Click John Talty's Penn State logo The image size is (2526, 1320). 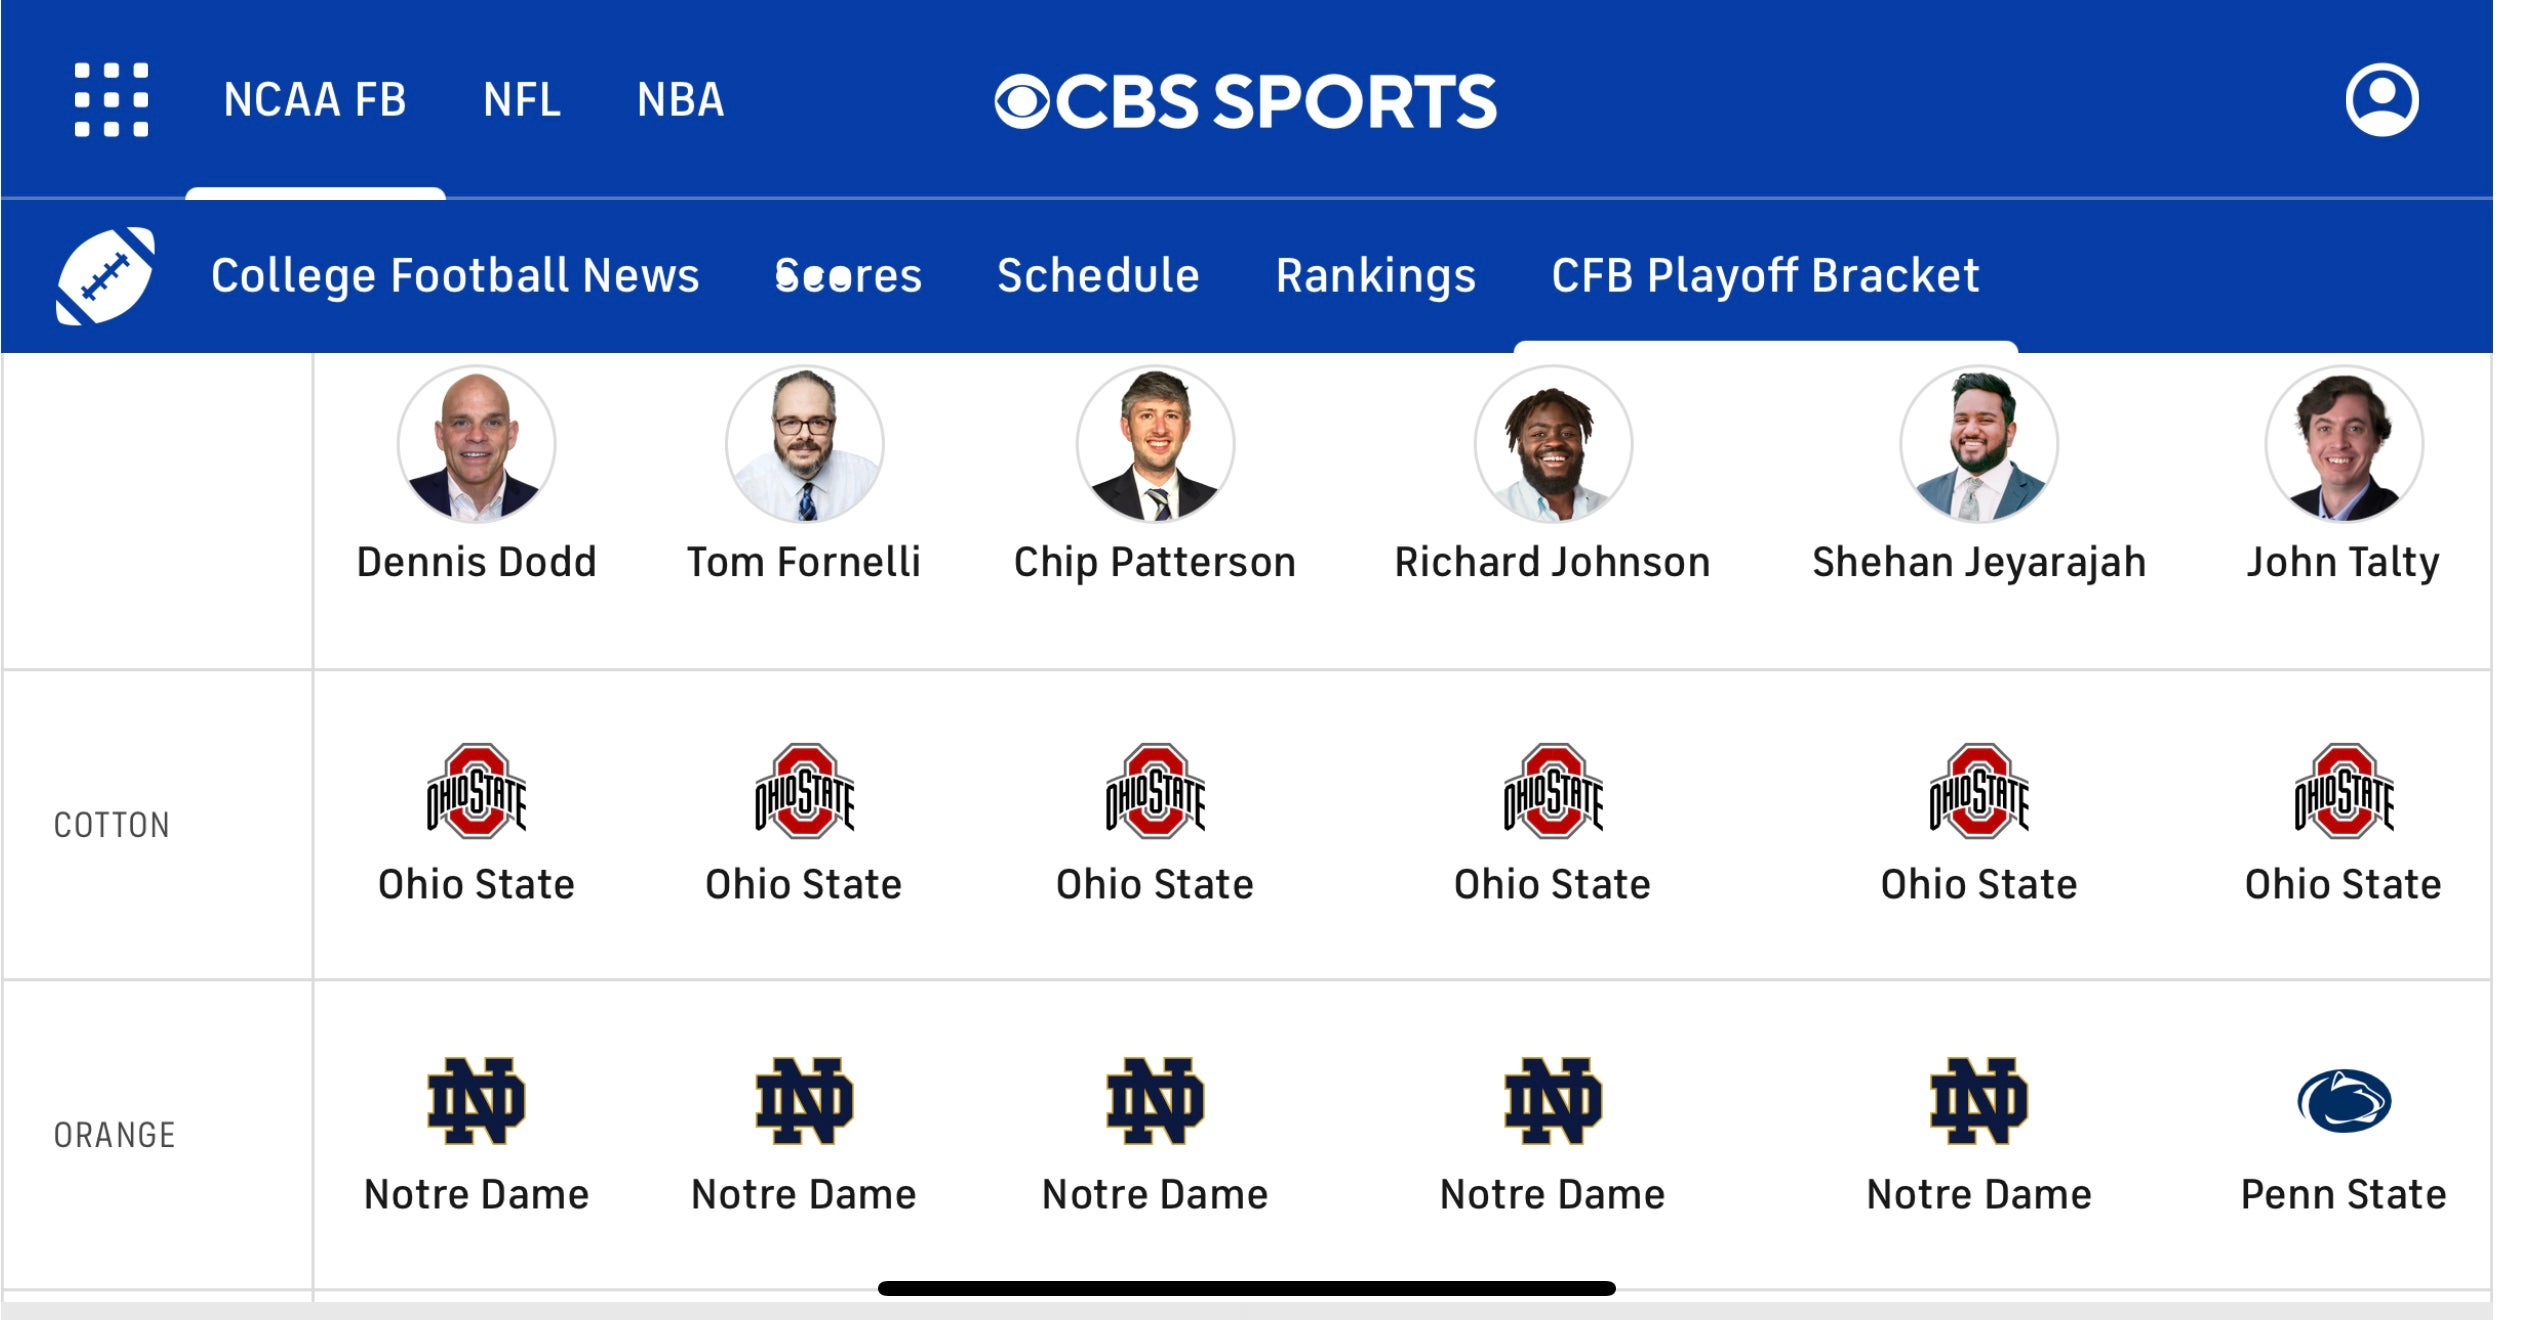point(2343,1101)
